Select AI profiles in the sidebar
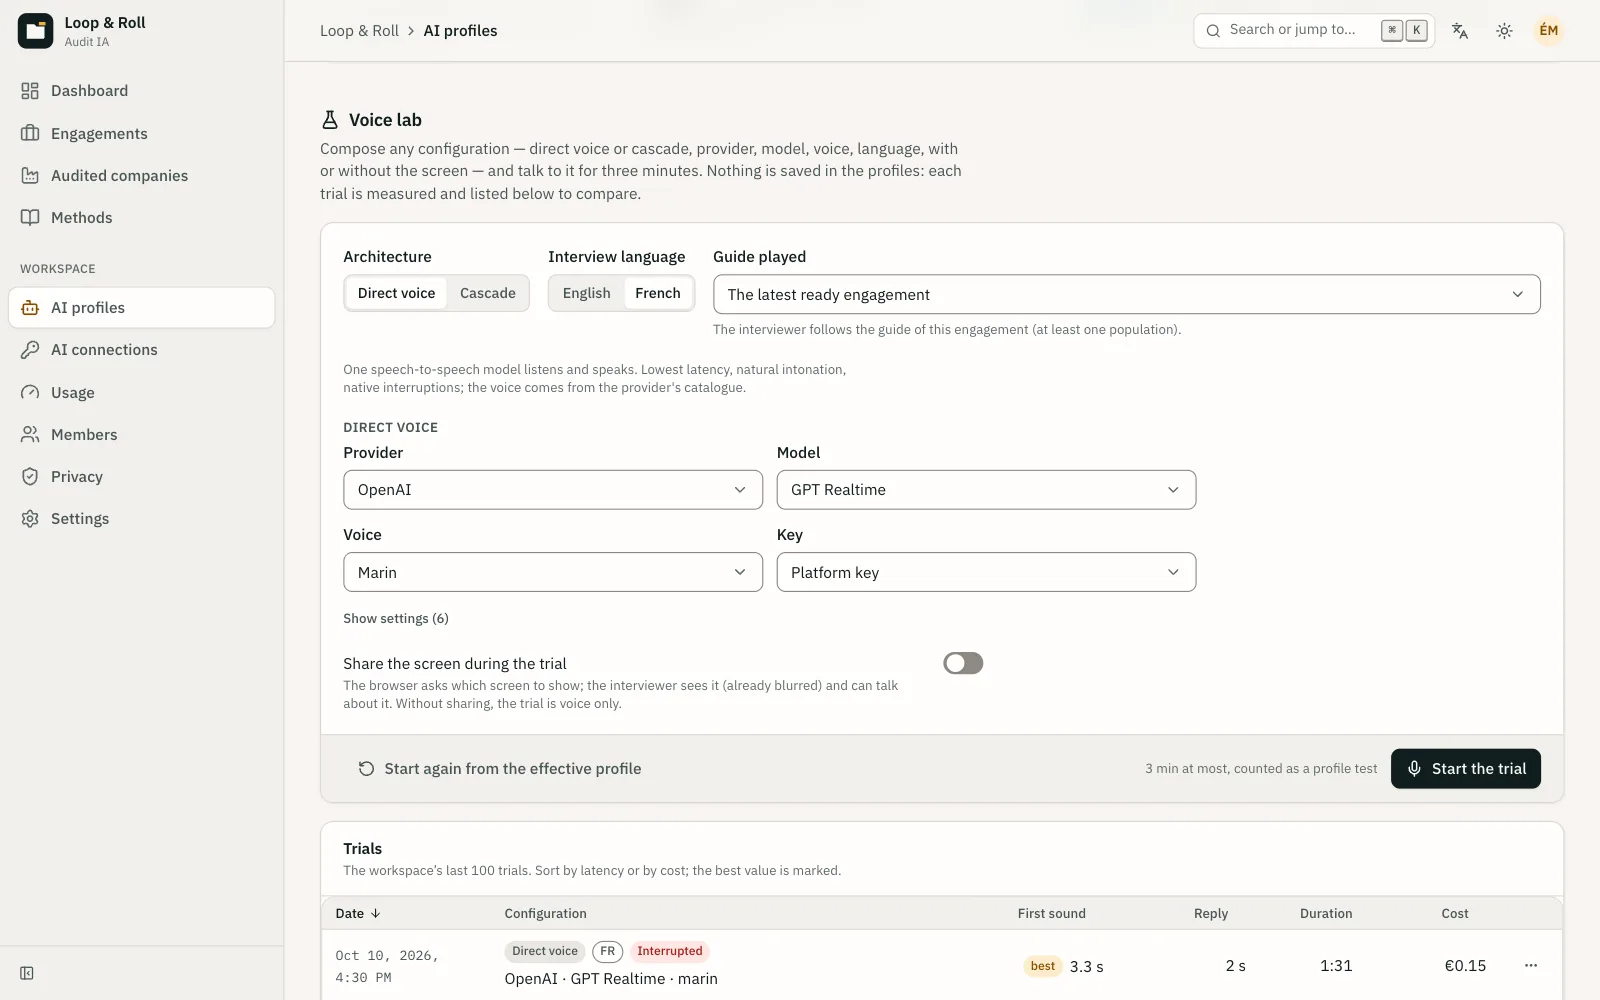 (141, 308)
